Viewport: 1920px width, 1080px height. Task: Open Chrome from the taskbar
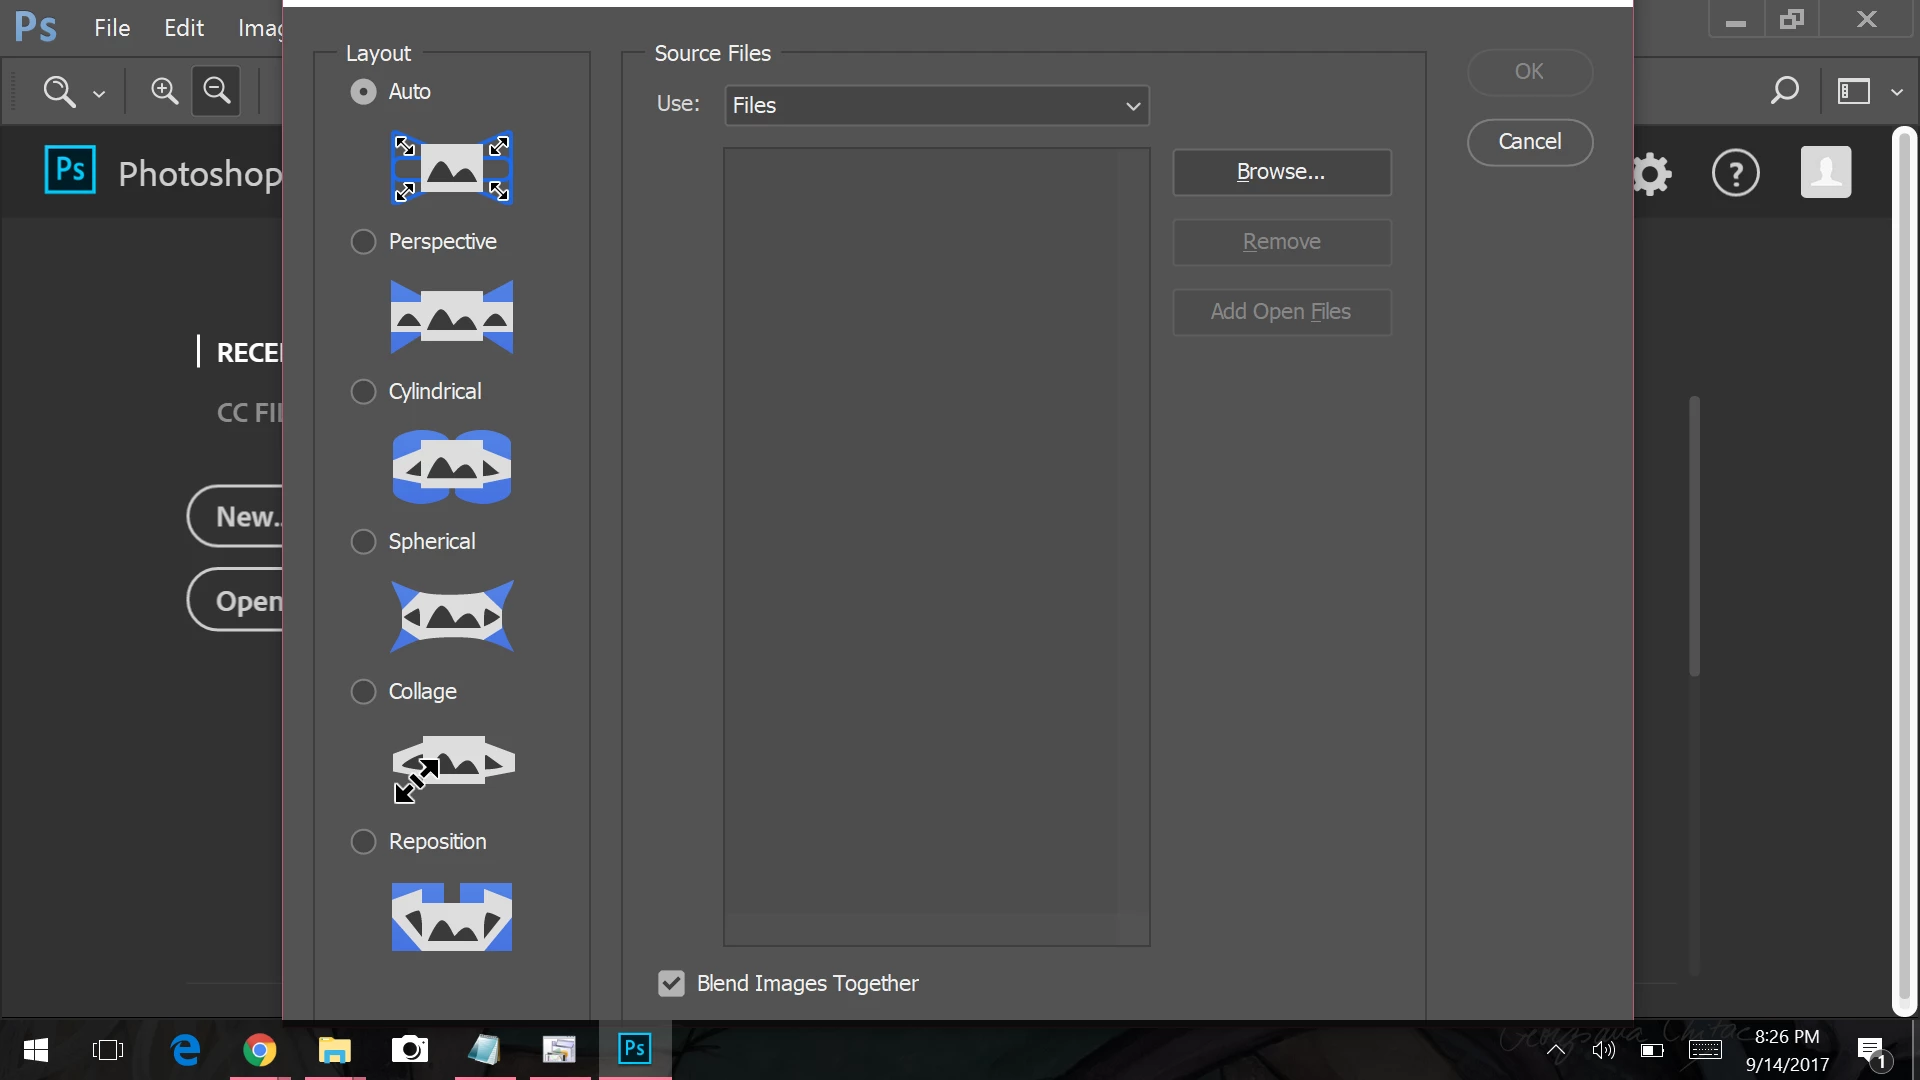click(260, 1050)
